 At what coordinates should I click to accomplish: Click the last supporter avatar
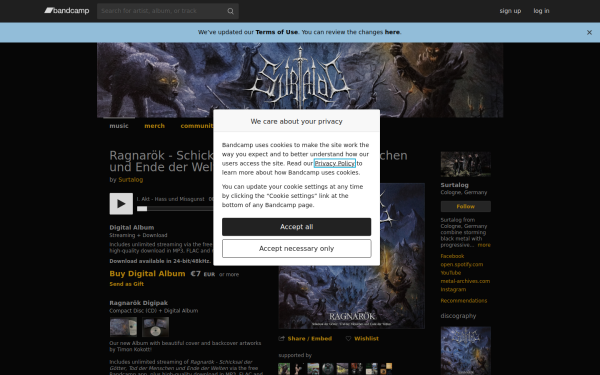tap(386, 369)
